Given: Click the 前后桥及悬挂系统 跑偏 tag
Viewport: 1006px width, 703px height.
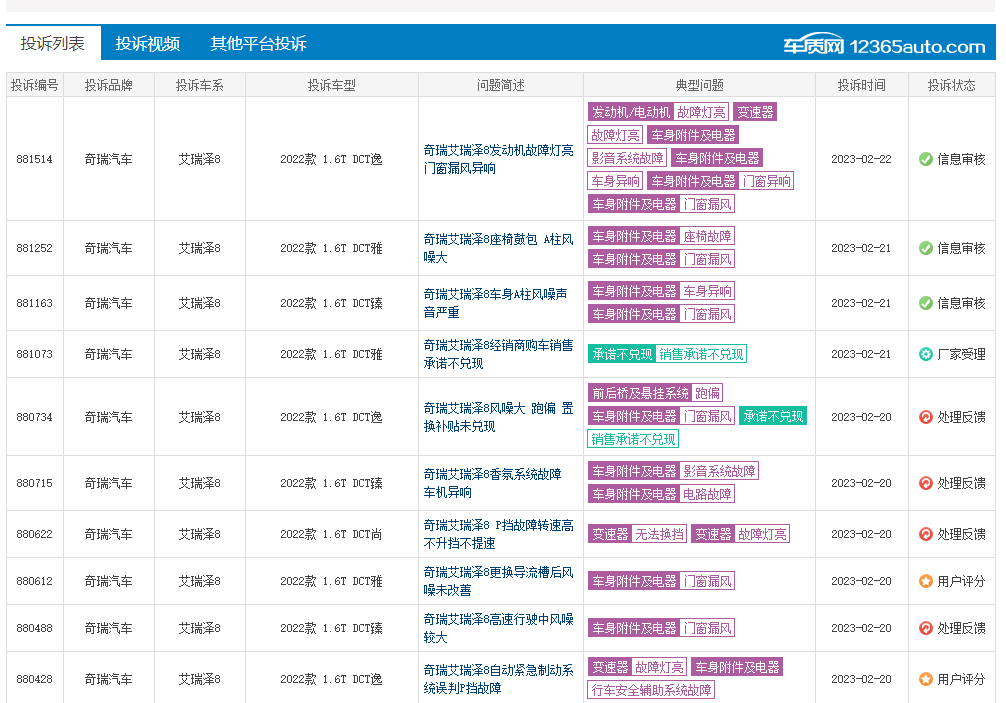Looking at the screenshot, I should point(656,393).
